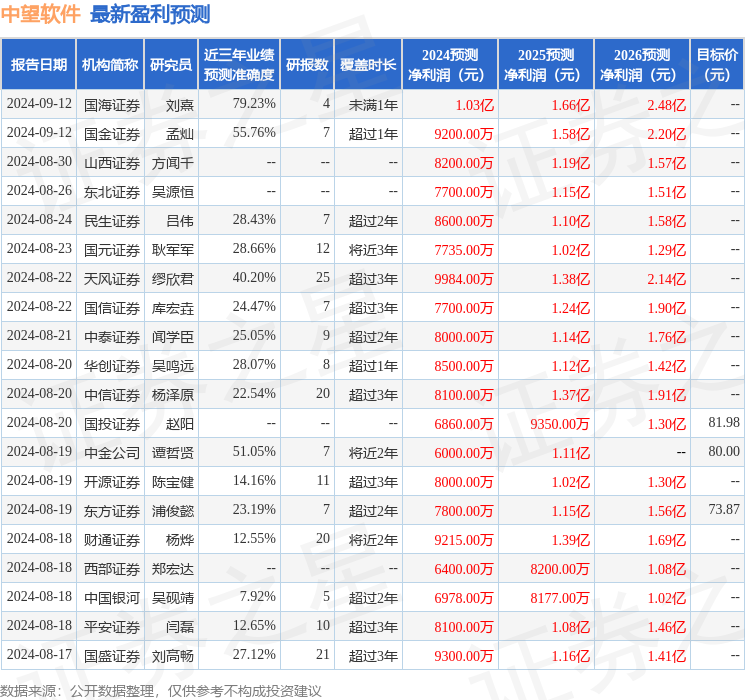Click researcher name 赵阳
The height and width of the screenshot is (700, 745).
pyautogui.click(x=180, y=424)
